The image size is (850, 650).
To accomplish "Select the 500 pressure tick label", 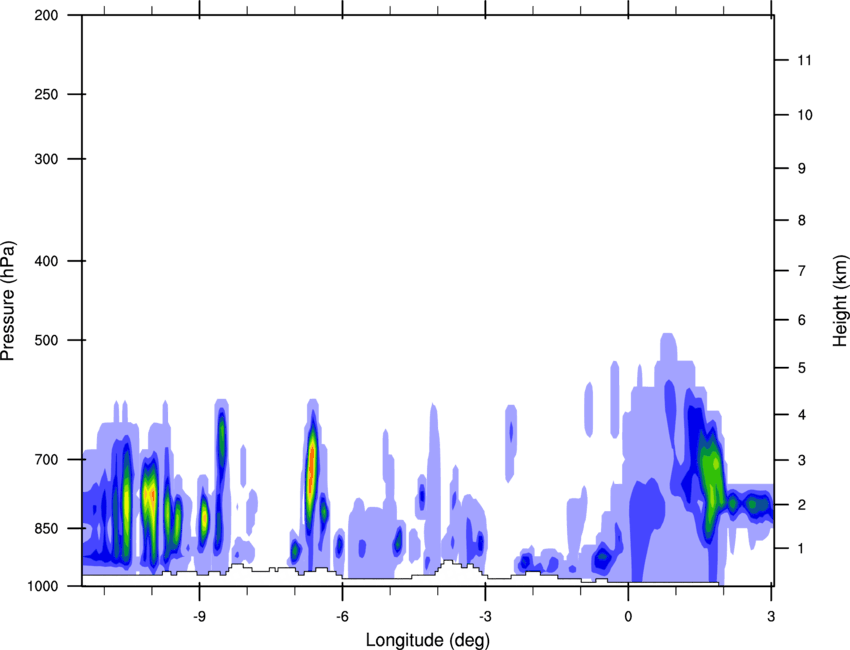I will pos(46,340).
